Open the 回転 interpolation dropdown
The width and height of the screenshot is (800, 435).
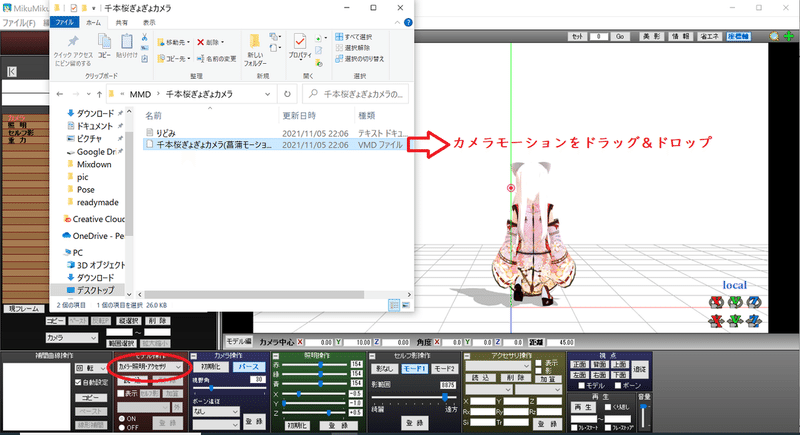(91, 368)
